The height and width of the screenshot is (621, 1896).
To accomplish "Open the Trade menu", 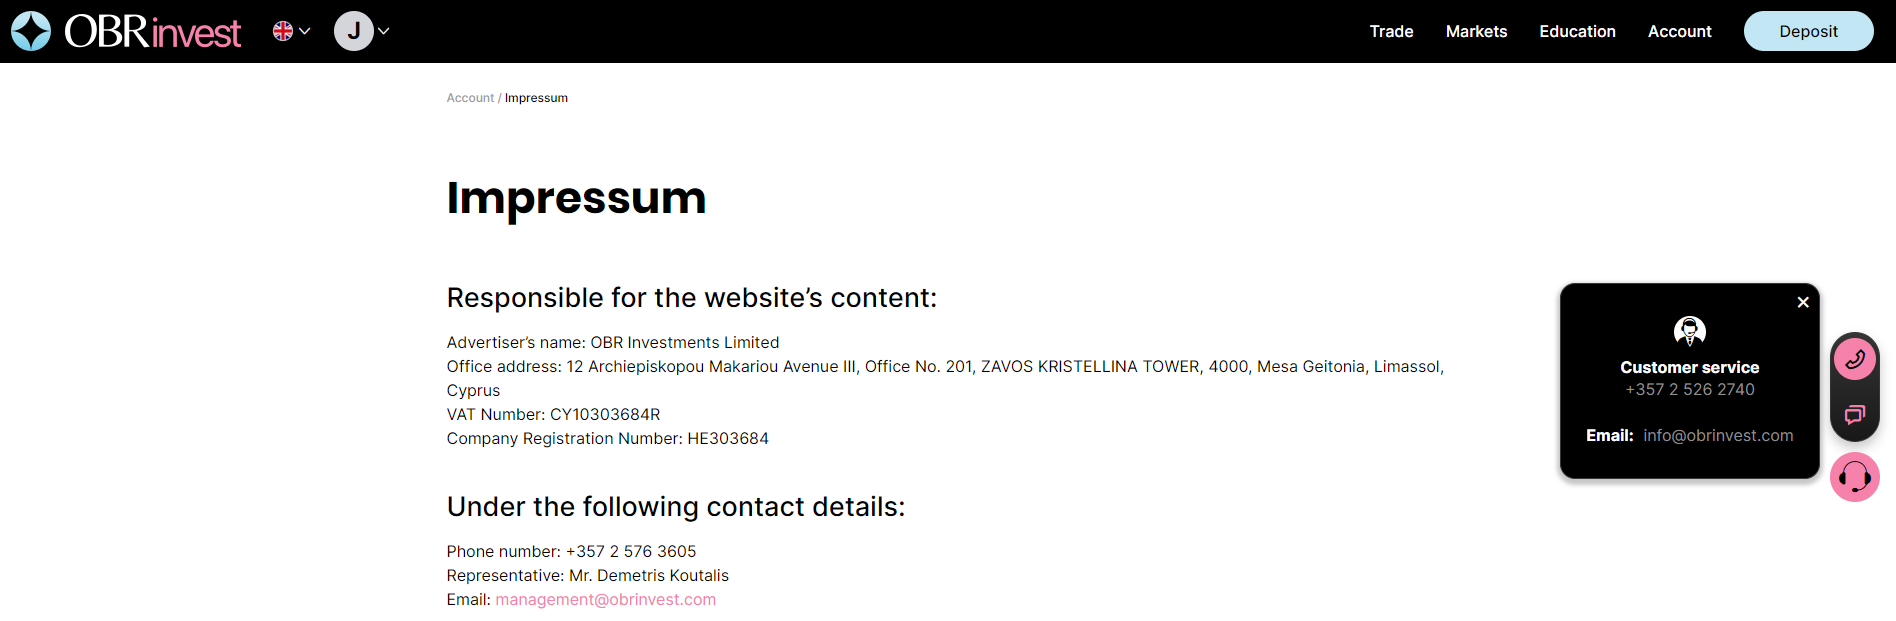I will [1391, 31].
